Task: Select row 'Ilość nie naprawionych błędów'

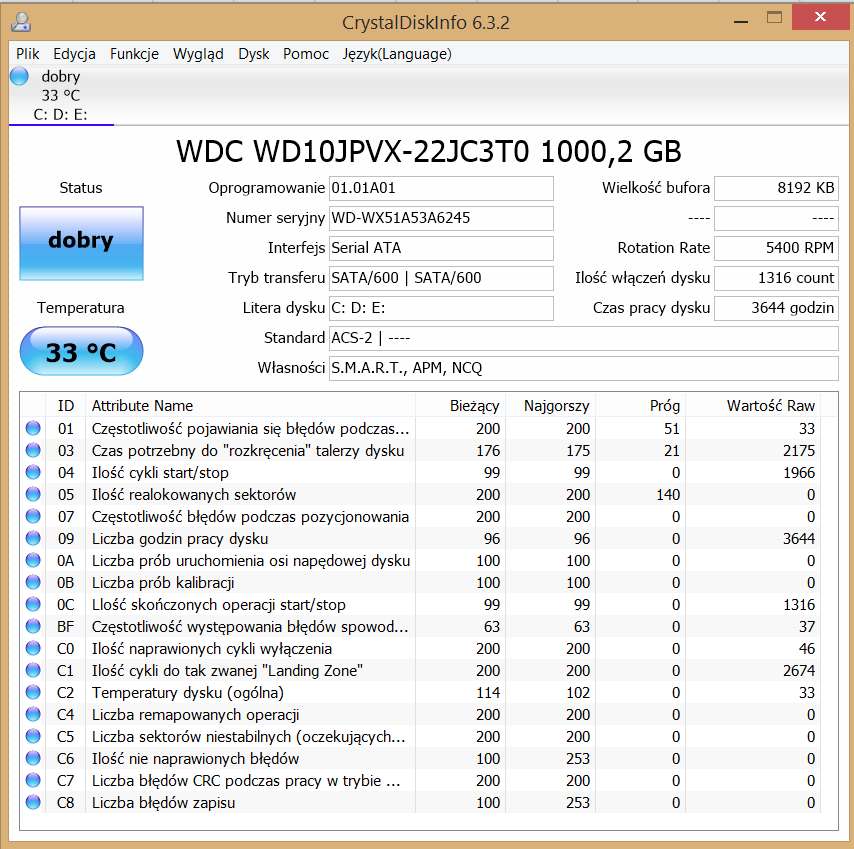Action: tap(420, 759)
